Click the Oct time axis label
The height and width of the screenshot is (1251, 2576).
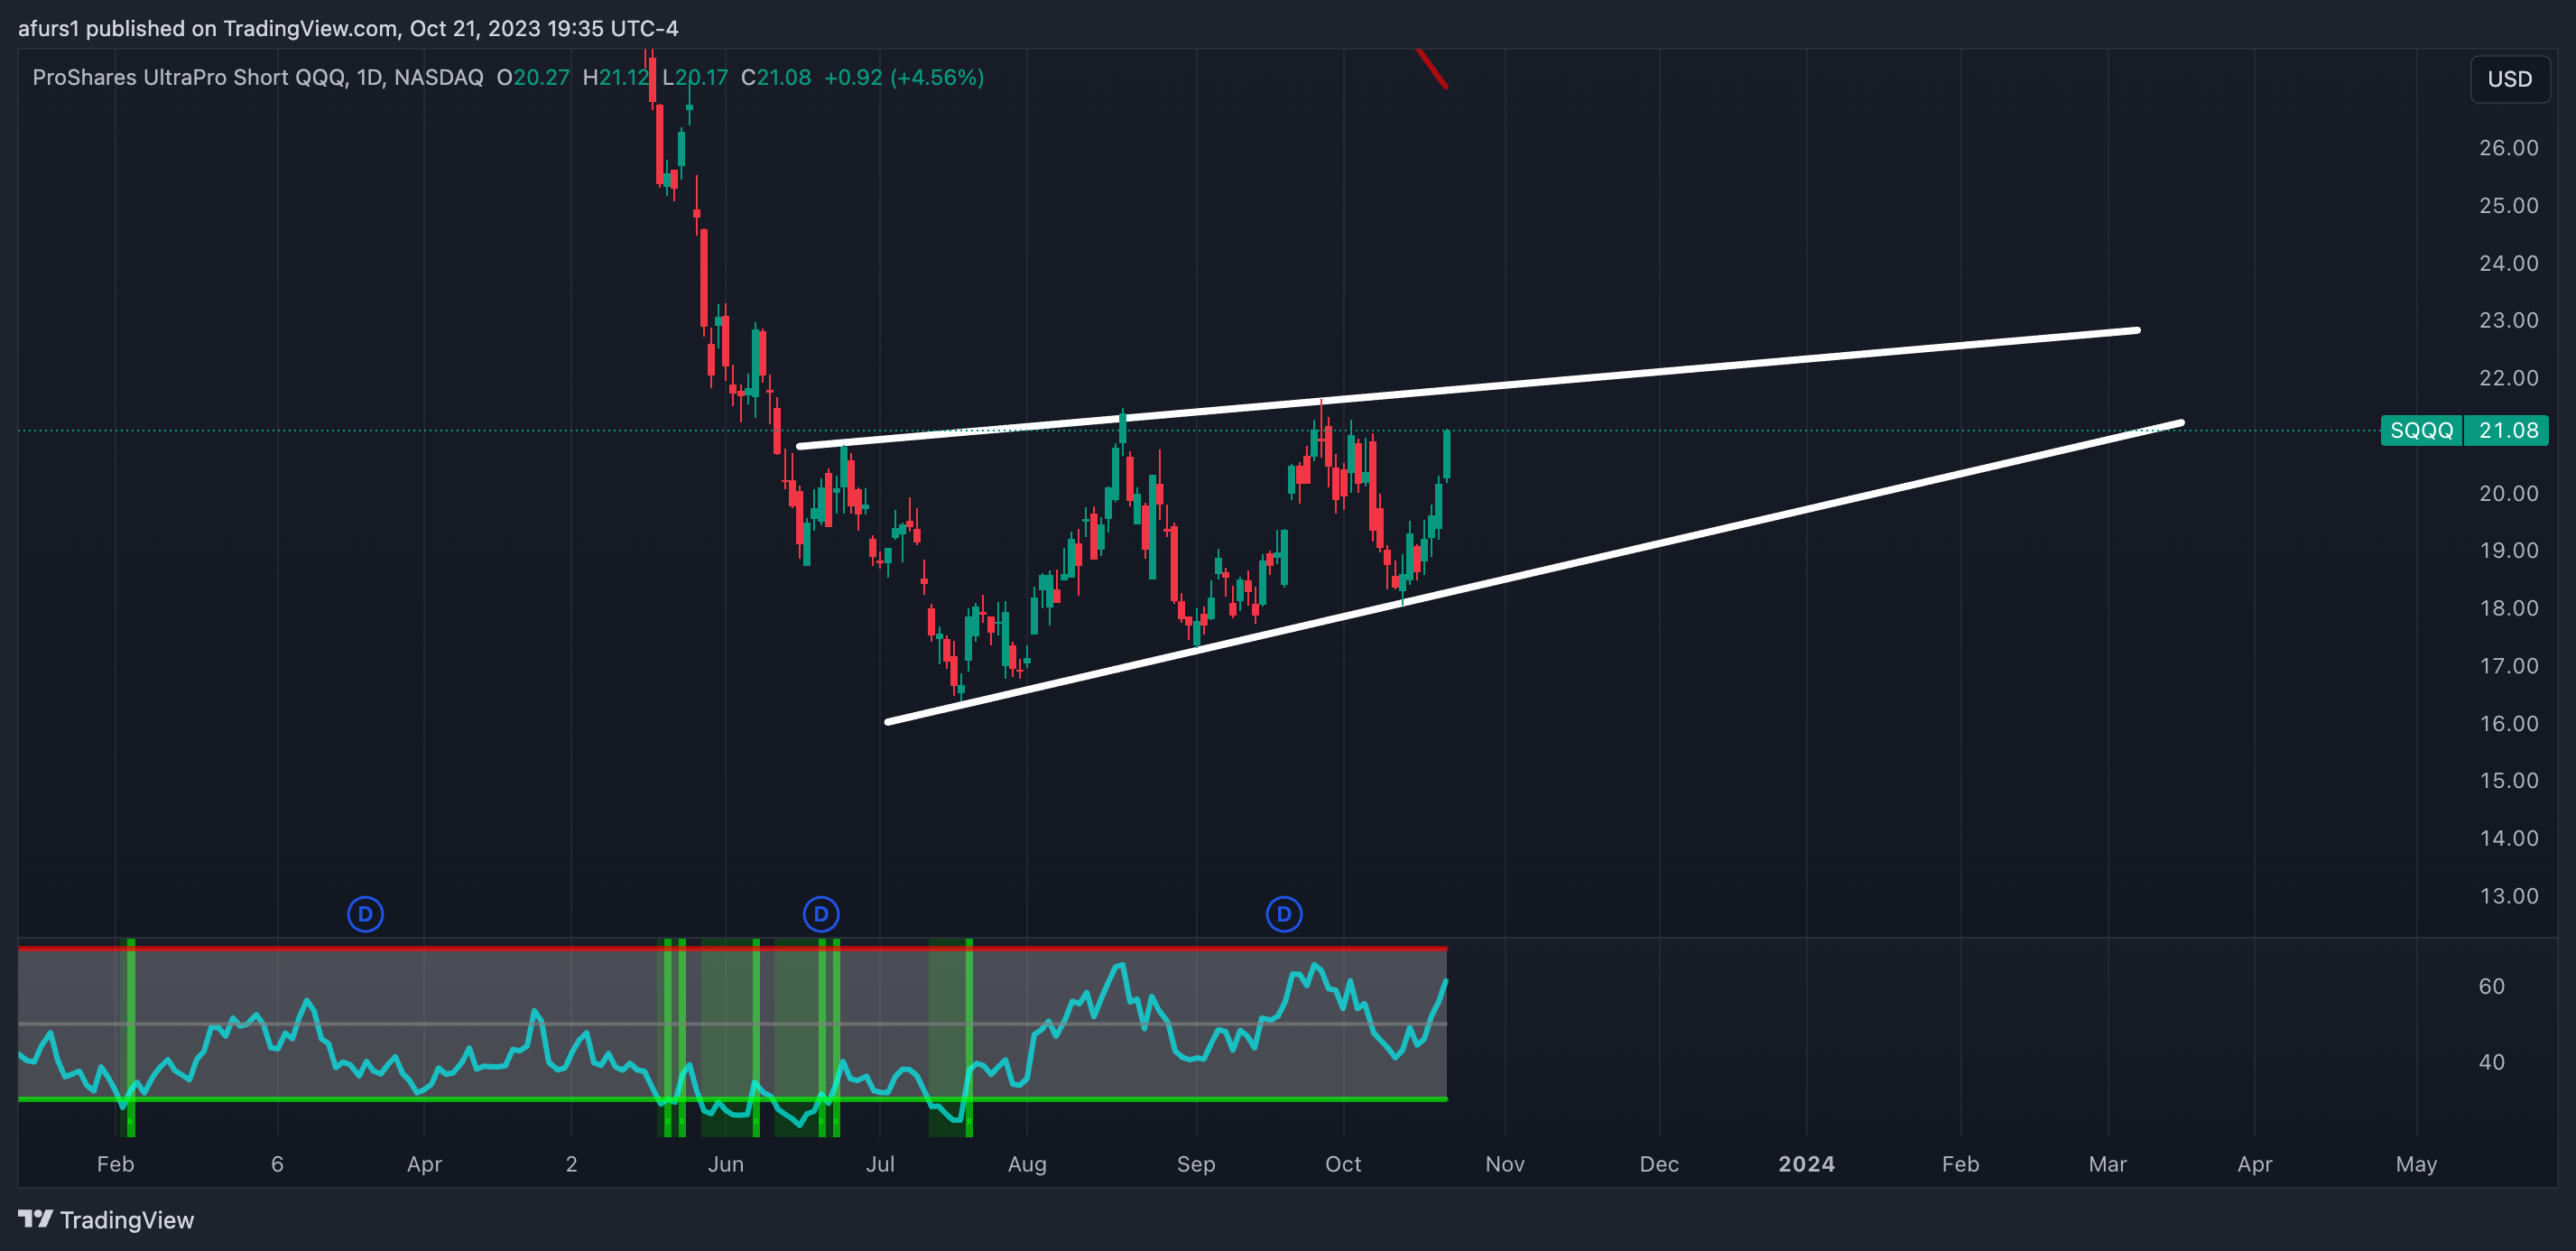[x=1343, y=1164]
